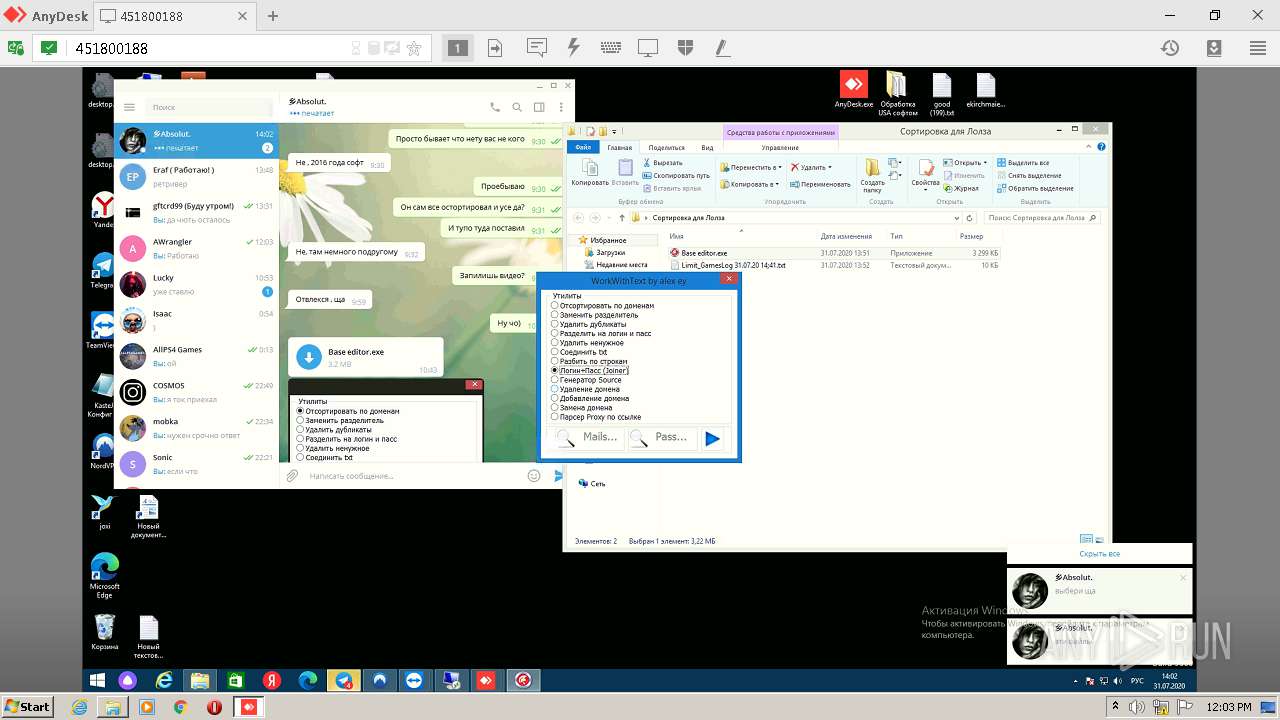Image resolution: width=1280 pixels, height=720 pixels.
Task: Select Отсортировать по доменам in WorkWithText
Action: [603, 306]
